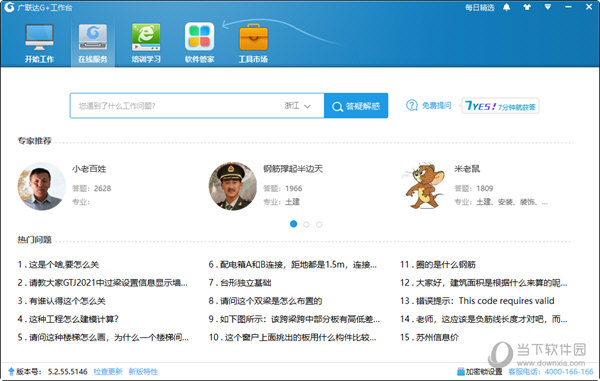Viewport: 600px width, 381px height.
Task: Open question 15 苏州信息价
Action: click(429, 337)
